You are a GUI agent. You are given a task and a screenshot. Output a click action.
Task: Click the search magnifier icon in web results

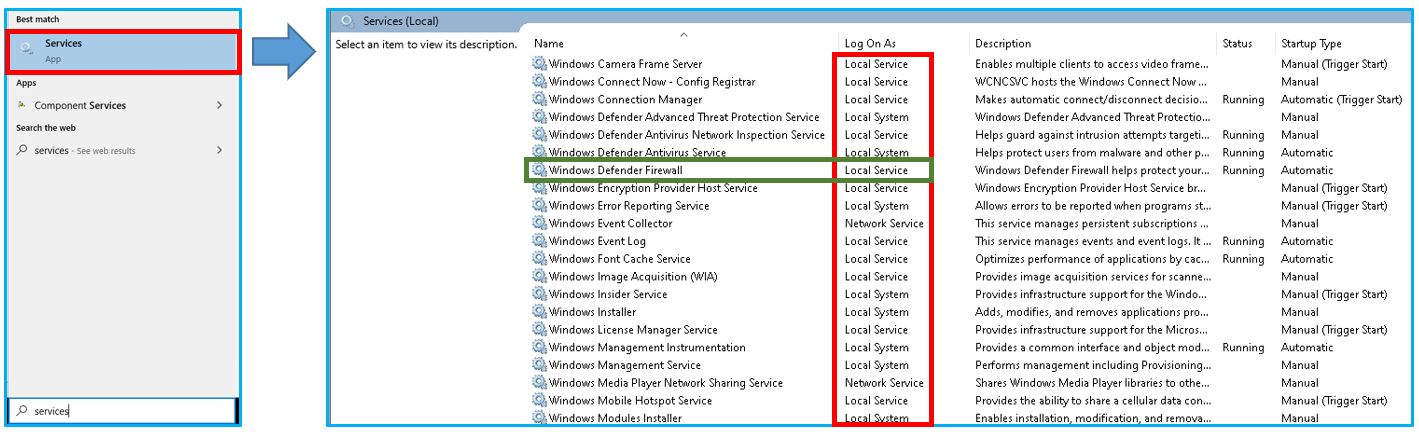[23, 150]
